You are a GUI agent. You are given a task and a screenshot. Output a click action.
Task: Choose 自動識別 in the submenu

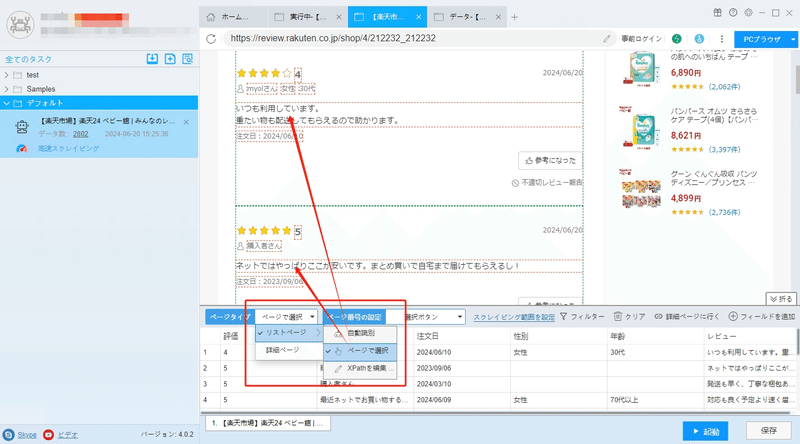pos(360,333)
